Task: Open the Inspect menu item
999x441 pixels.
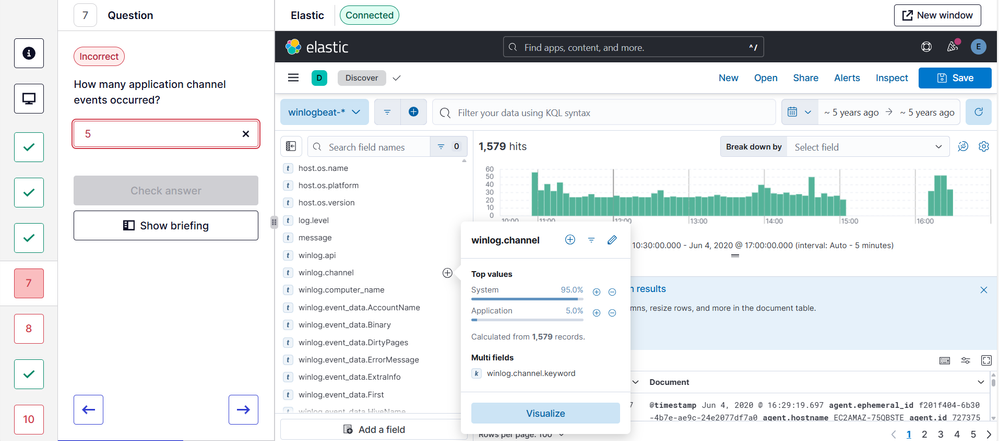Action: pos(892,78)
